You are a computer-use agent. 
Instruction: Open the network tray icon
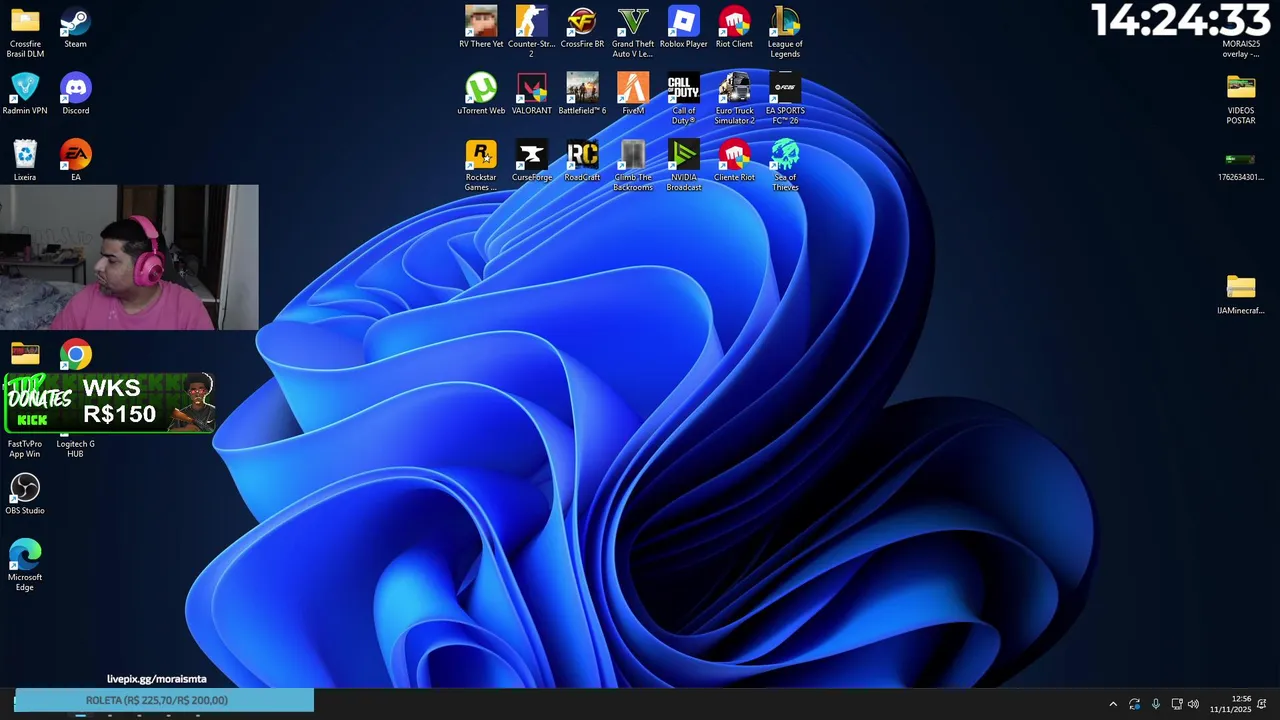click(1177, 704)
